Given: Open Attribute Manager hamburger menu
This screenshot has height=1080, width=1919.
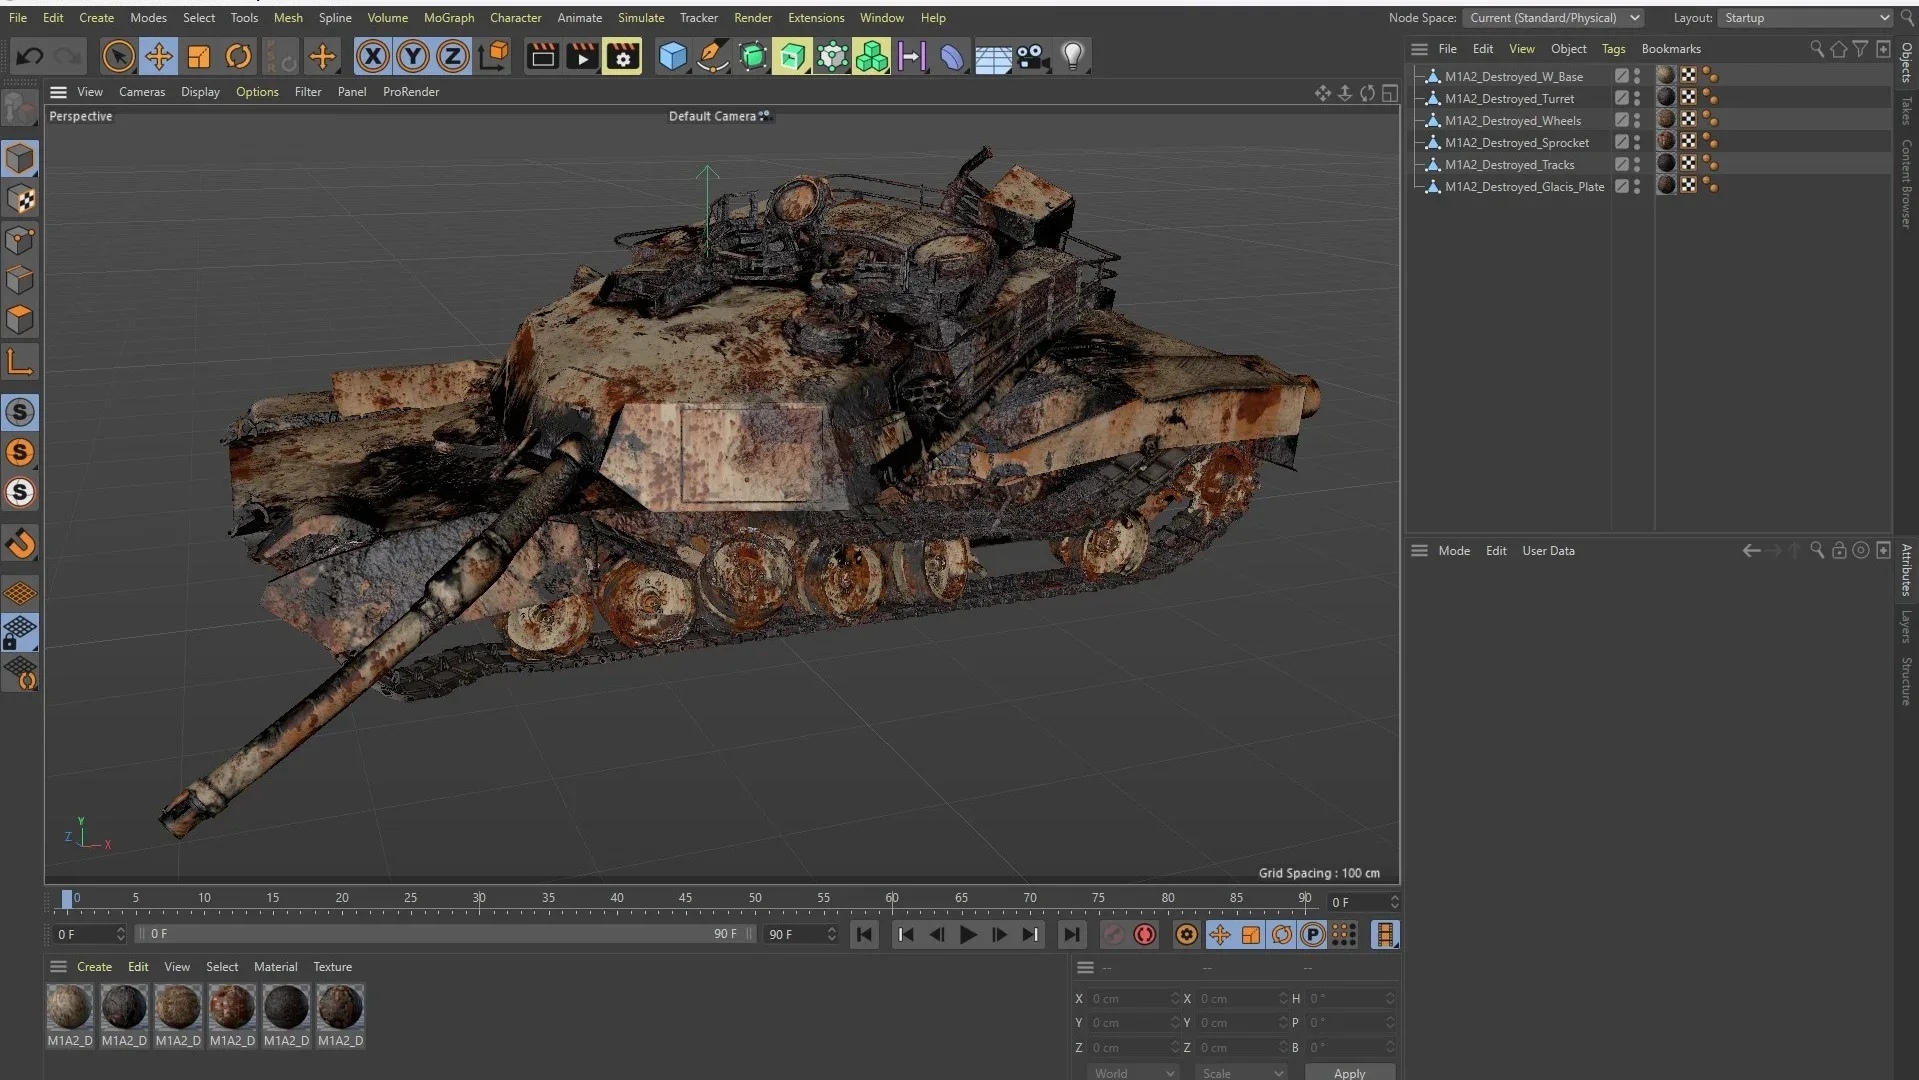Looking at the screenshot, I should coord(1418,551).
